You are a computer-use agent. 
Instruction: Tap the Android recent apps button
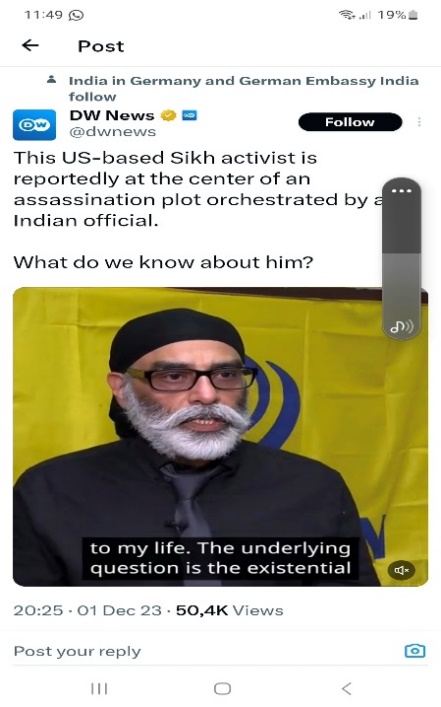click(x=99, y=688)
